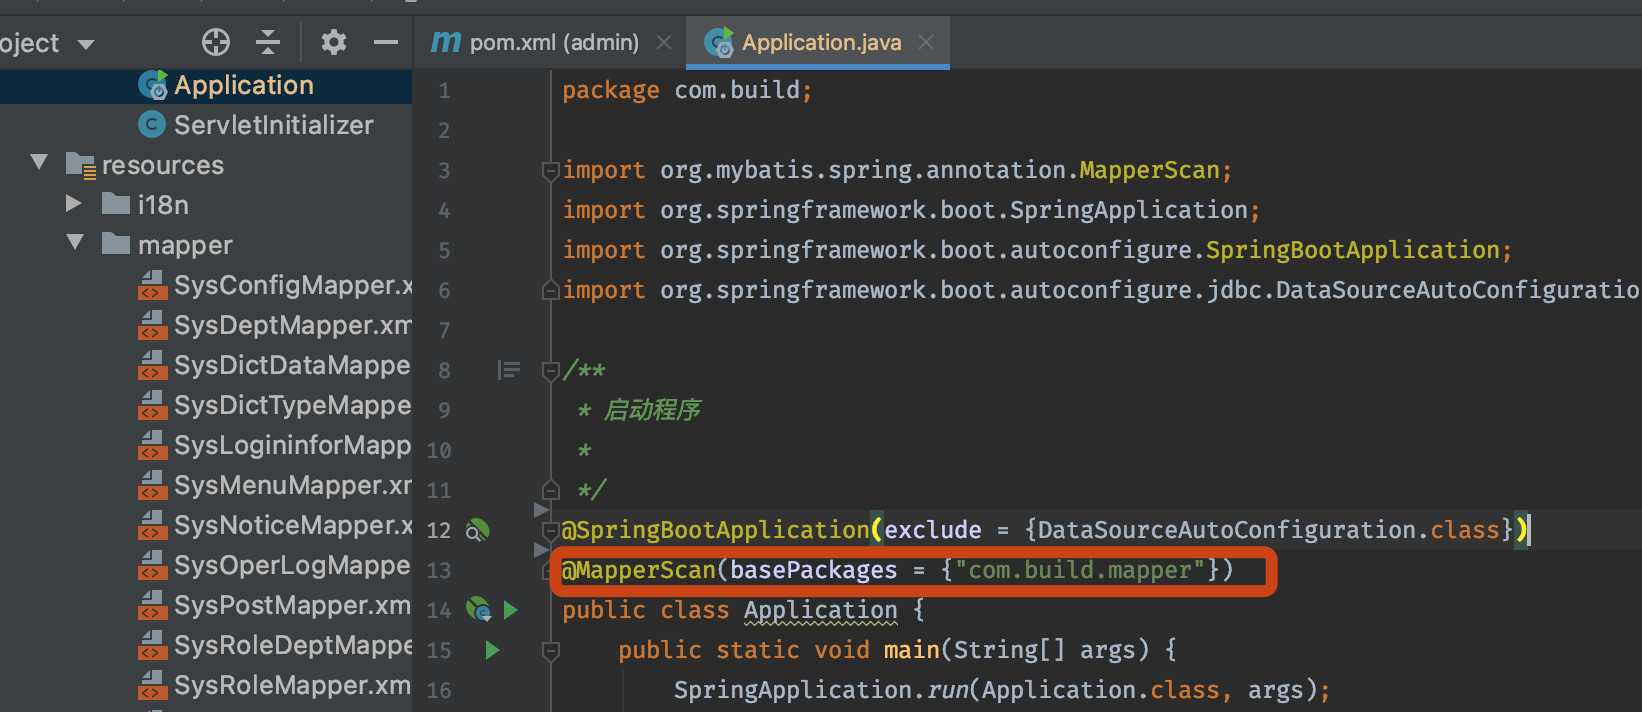Click fold end marker on line 11
The height and width of the screenshot is (712, 1642).
(x=550, y=490)
